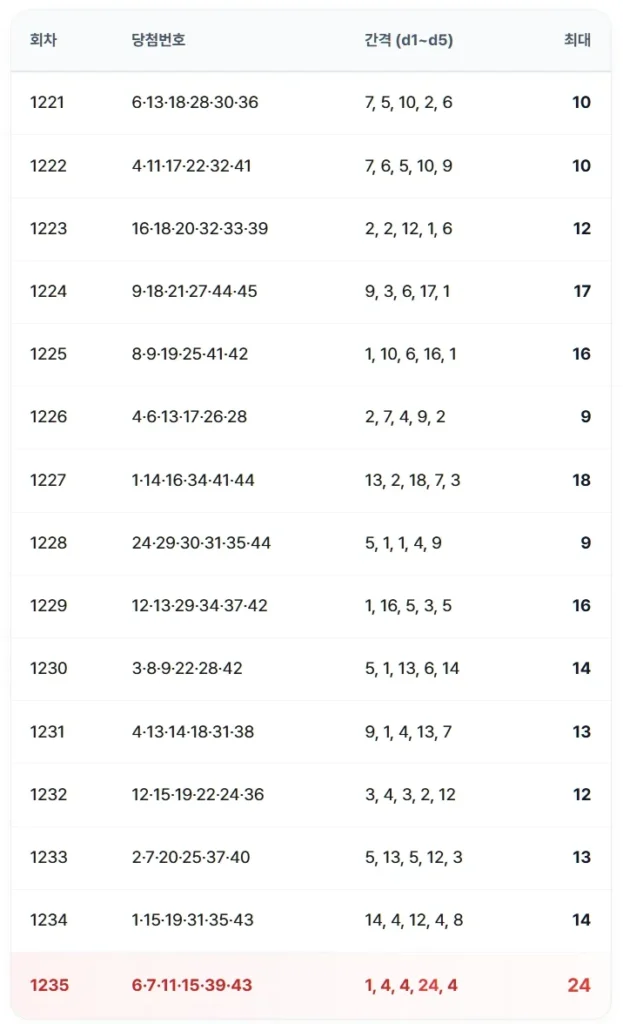Click round number 1230
This screenshot has width=623, height=1024.
click(48, 668)
